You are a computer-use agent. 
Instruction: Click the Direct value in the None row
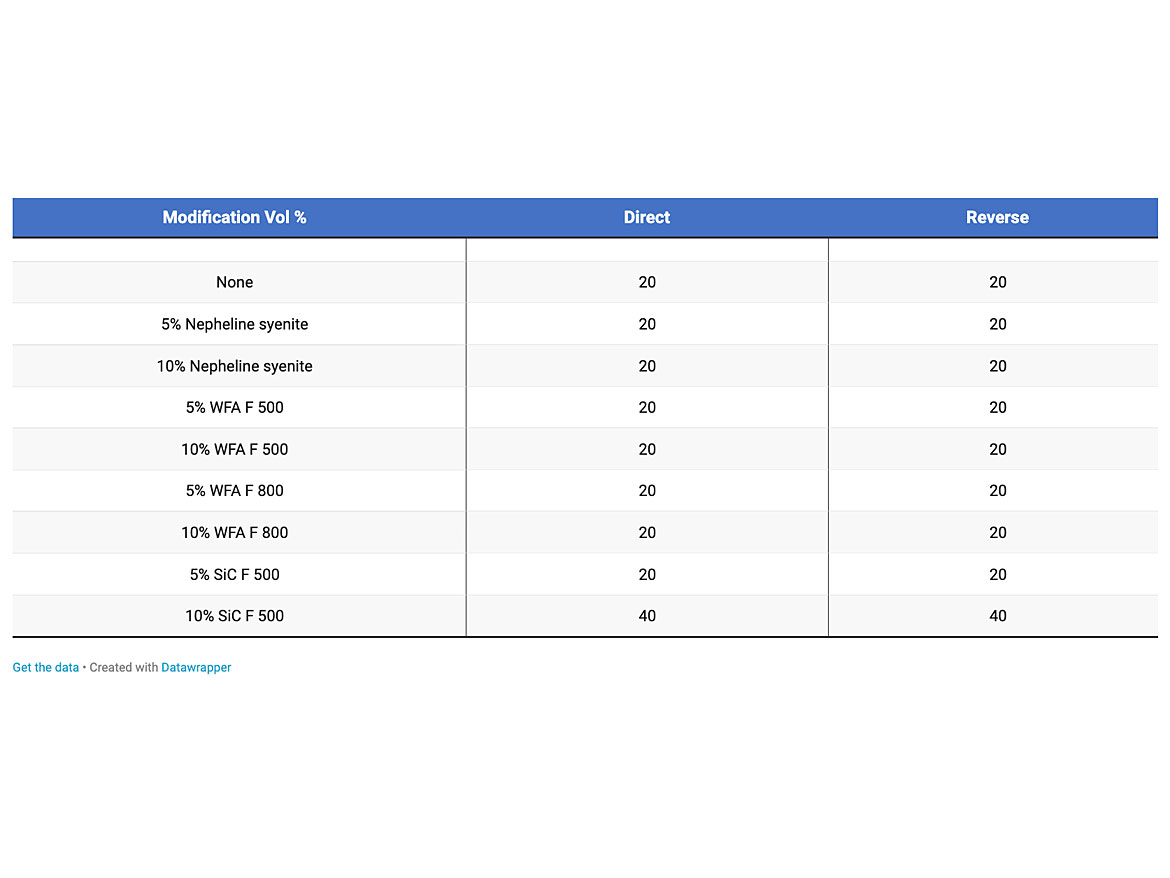[x=647, y=283]
